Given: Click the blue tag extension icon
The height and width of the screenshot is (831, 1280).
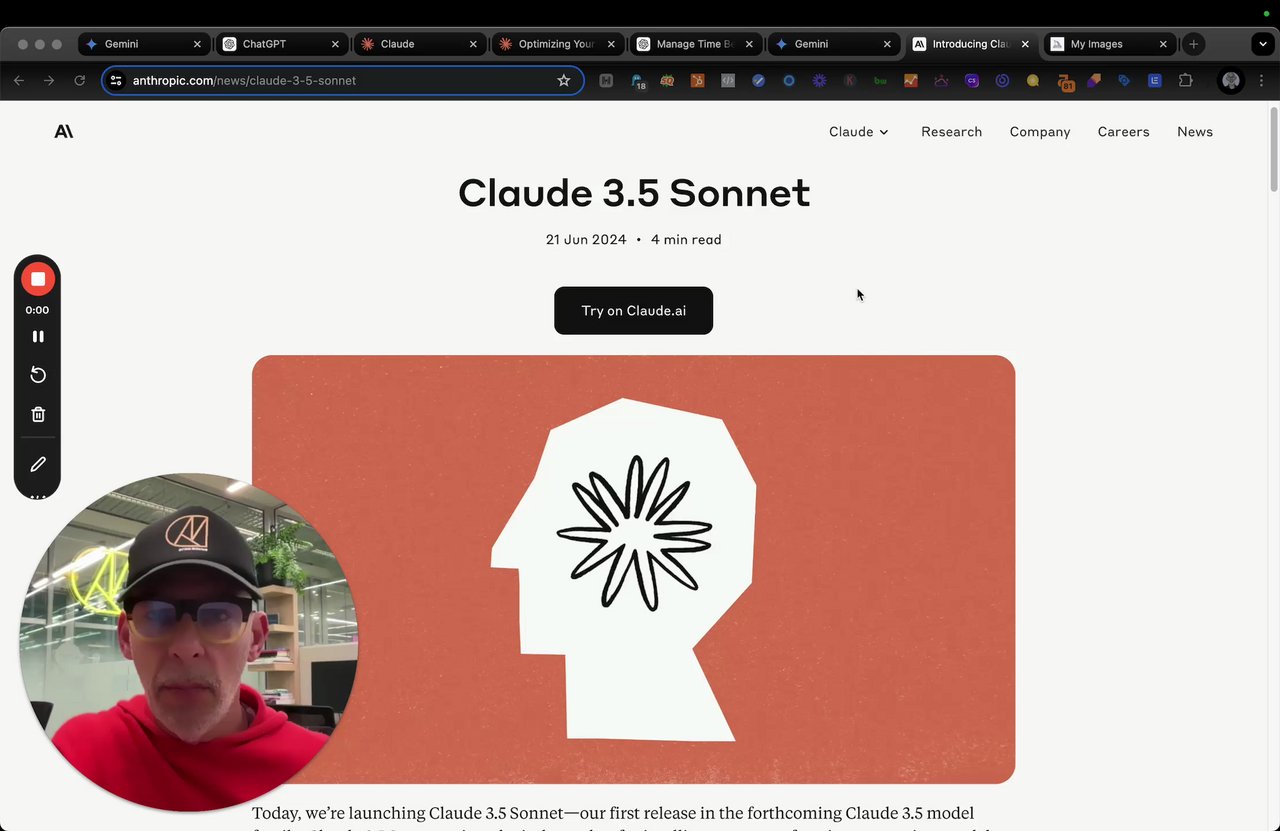Looking at the screenshot, I should 1124,80.
